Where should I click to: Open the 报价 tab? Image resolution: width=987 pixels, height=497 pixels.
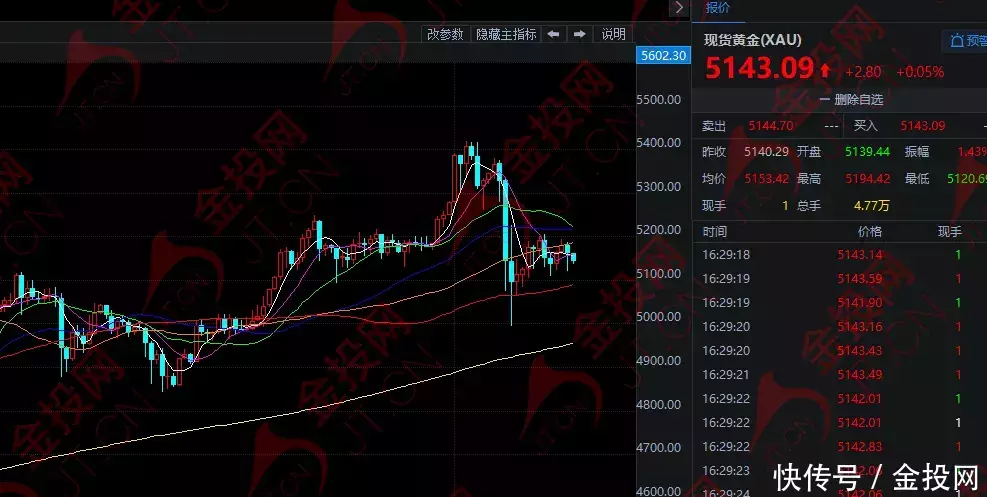pyautogui.click(x=718, y=8)
